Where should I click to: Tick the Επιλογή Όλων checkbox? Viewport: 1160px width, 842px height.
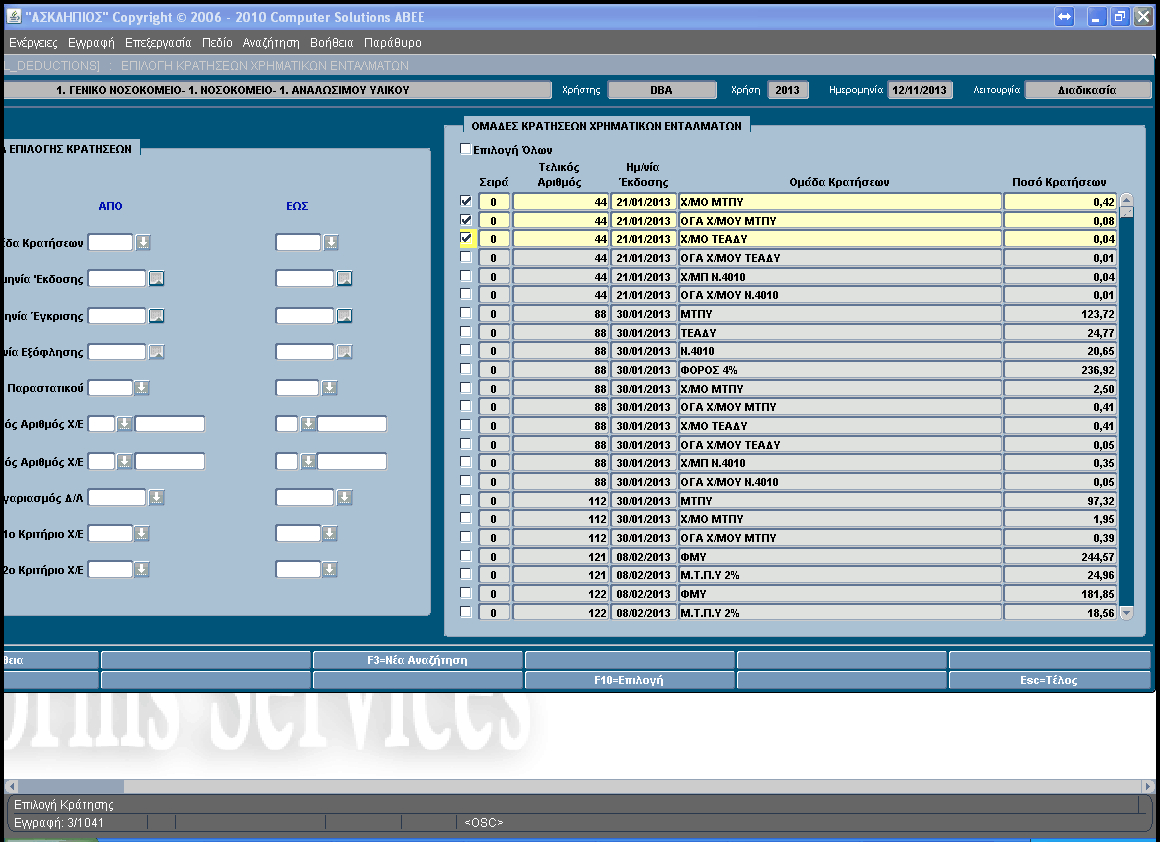click(465, 149)
